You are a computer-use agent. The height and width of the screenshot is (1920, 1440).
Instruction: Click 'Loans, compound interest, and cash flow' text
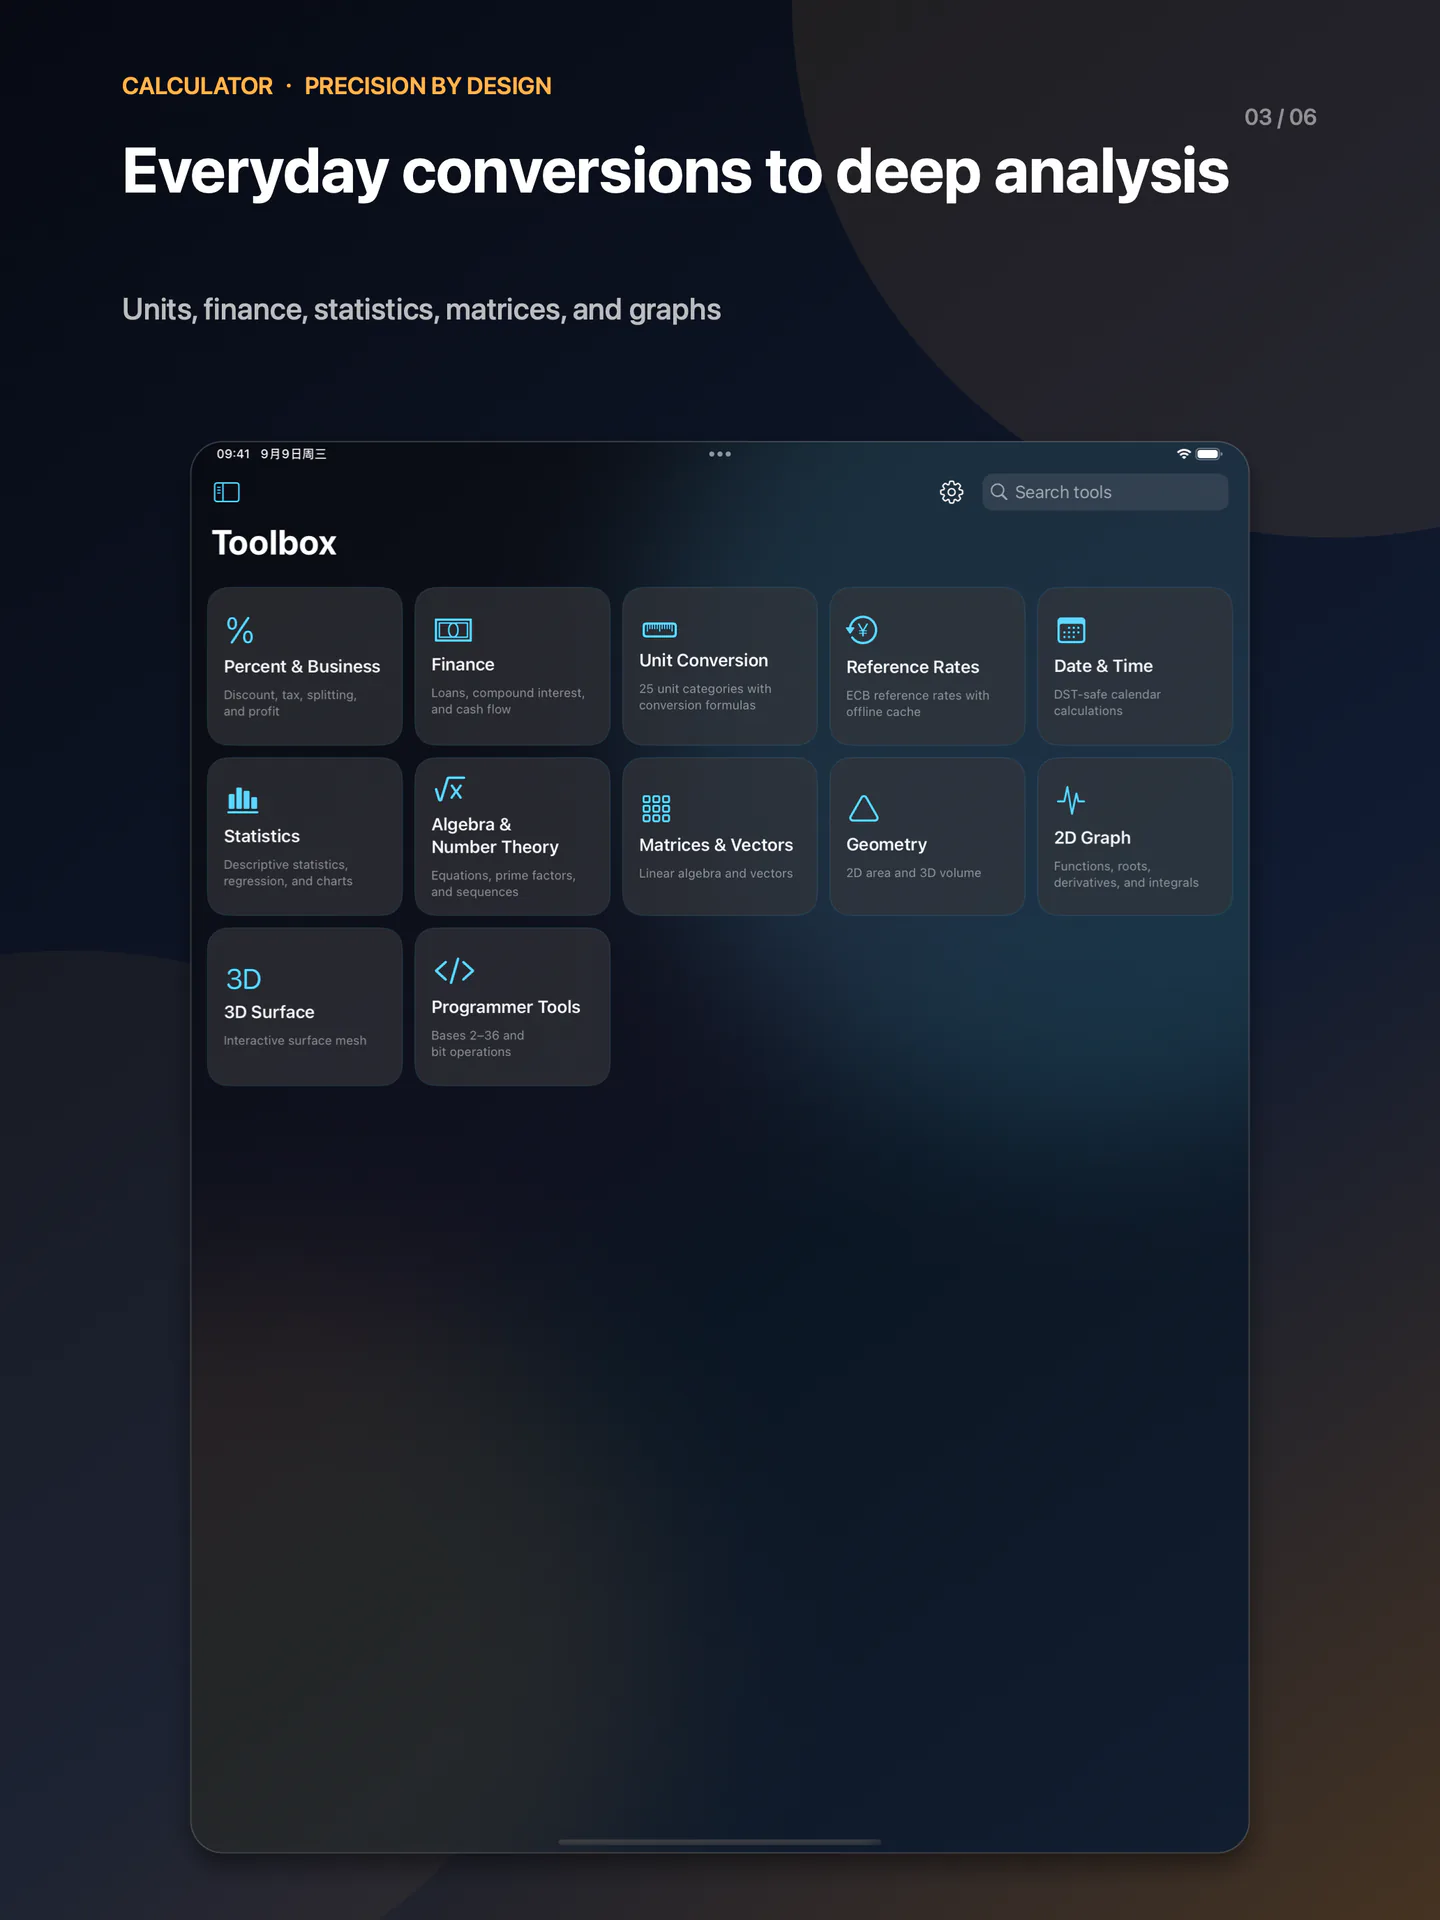(x=508, y=701)
